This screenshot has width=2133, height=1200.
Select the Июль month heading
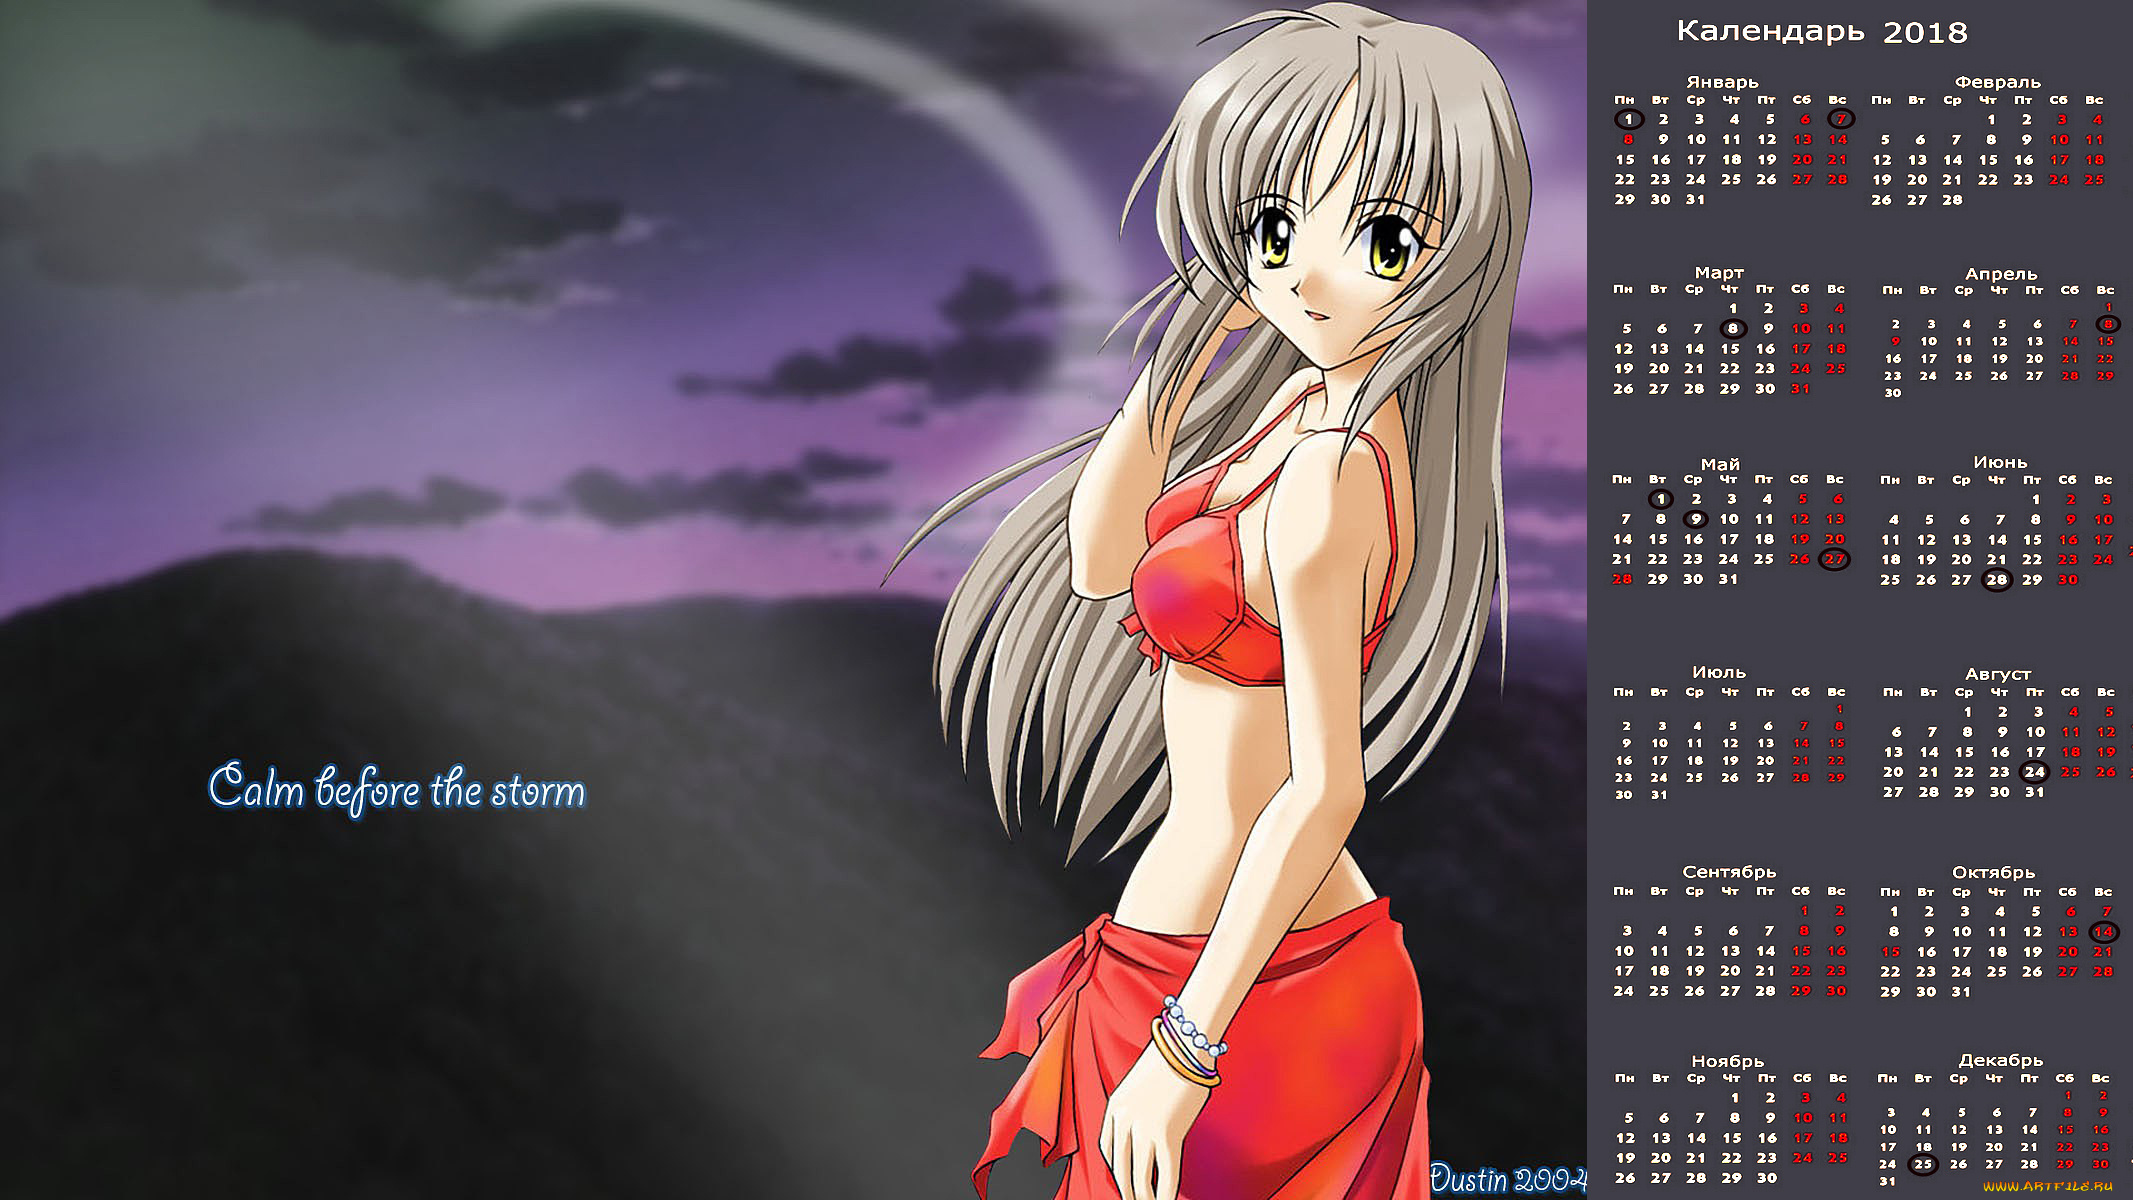[x=1718, y=673]
